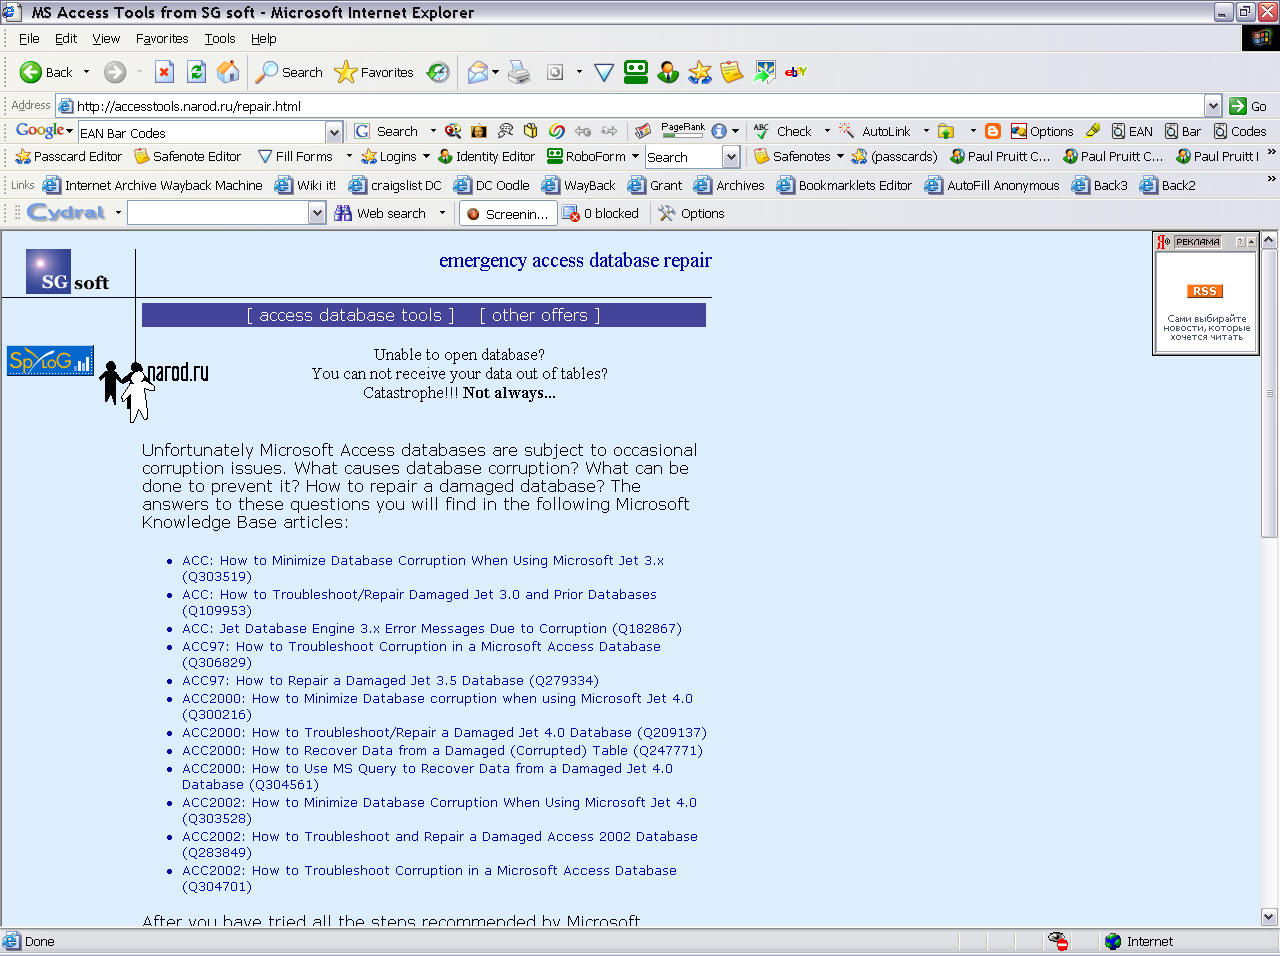Open the IE Search pane
Screen dimensions: 1280x956
tap(289, 72)
